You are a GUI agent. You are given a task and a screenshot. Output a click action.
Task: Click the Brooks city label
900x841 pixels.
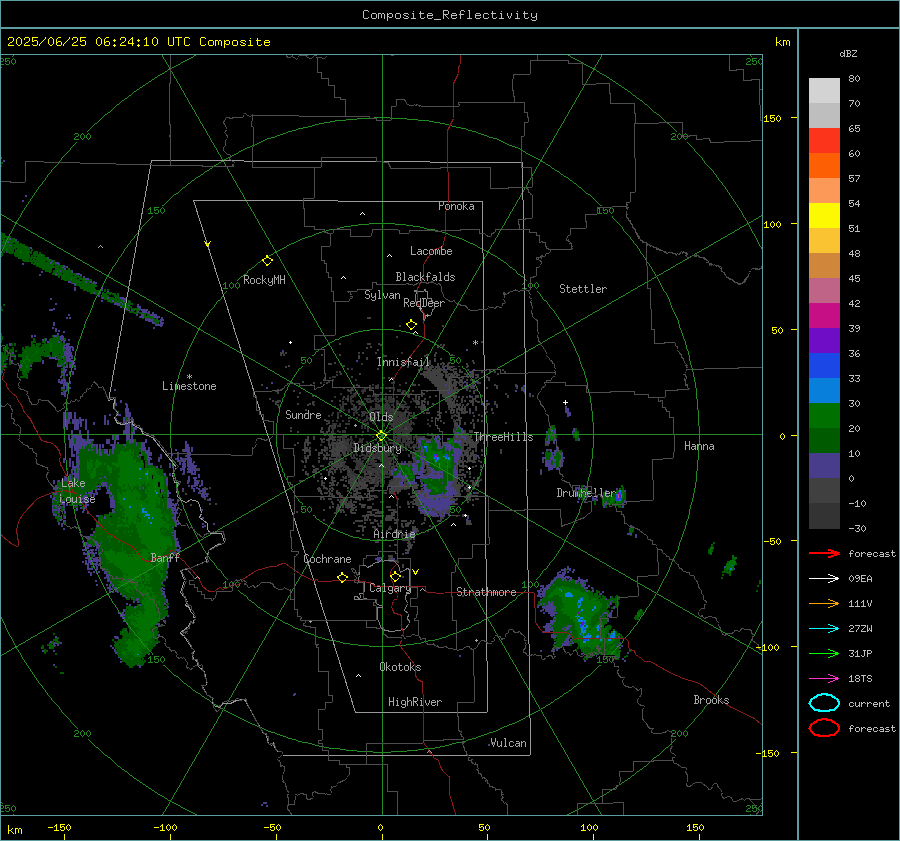711,700
